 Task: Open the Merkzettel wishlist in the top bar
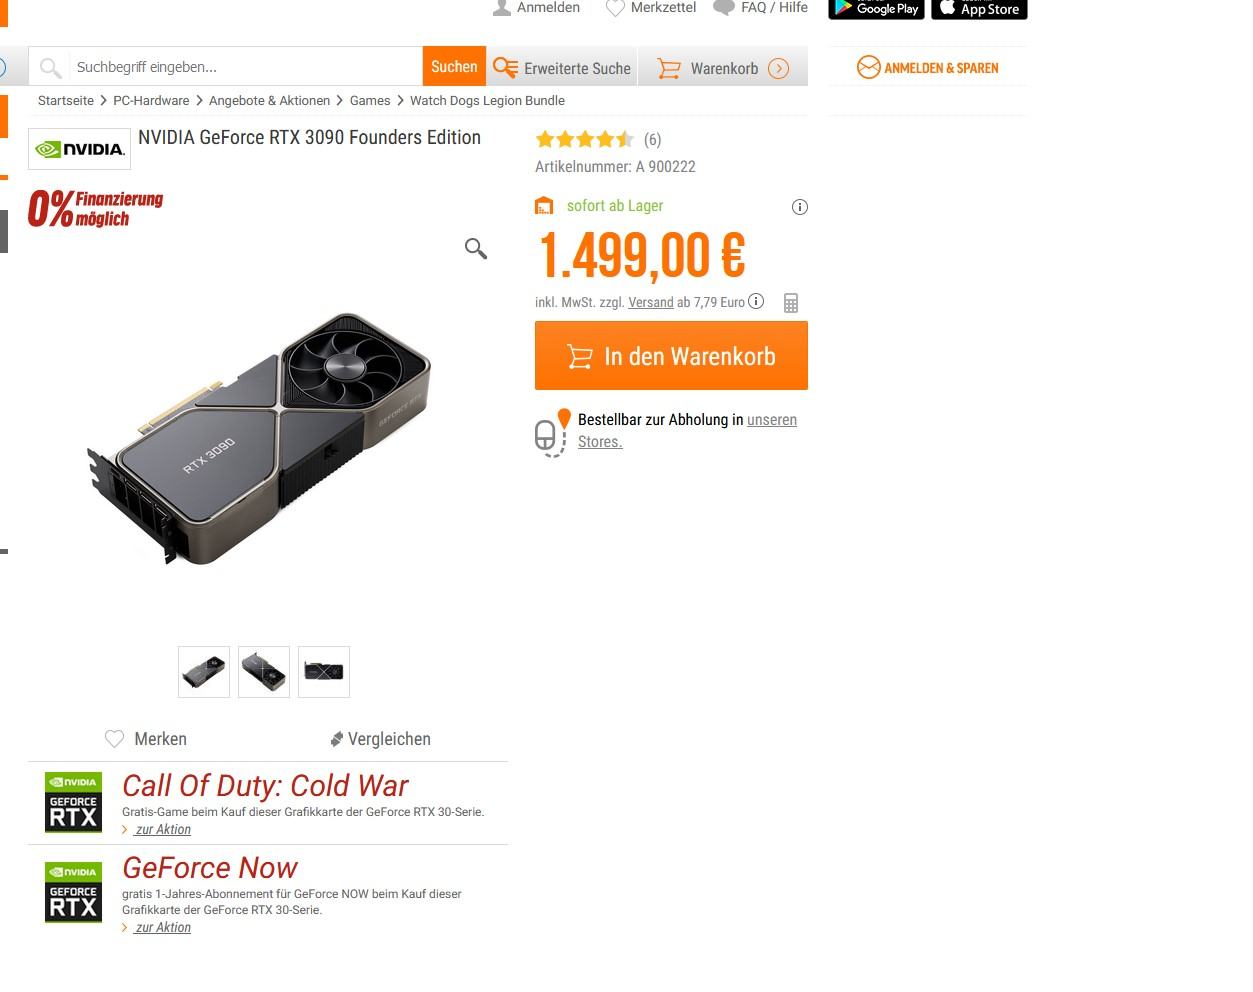click(x=651, y=8)
